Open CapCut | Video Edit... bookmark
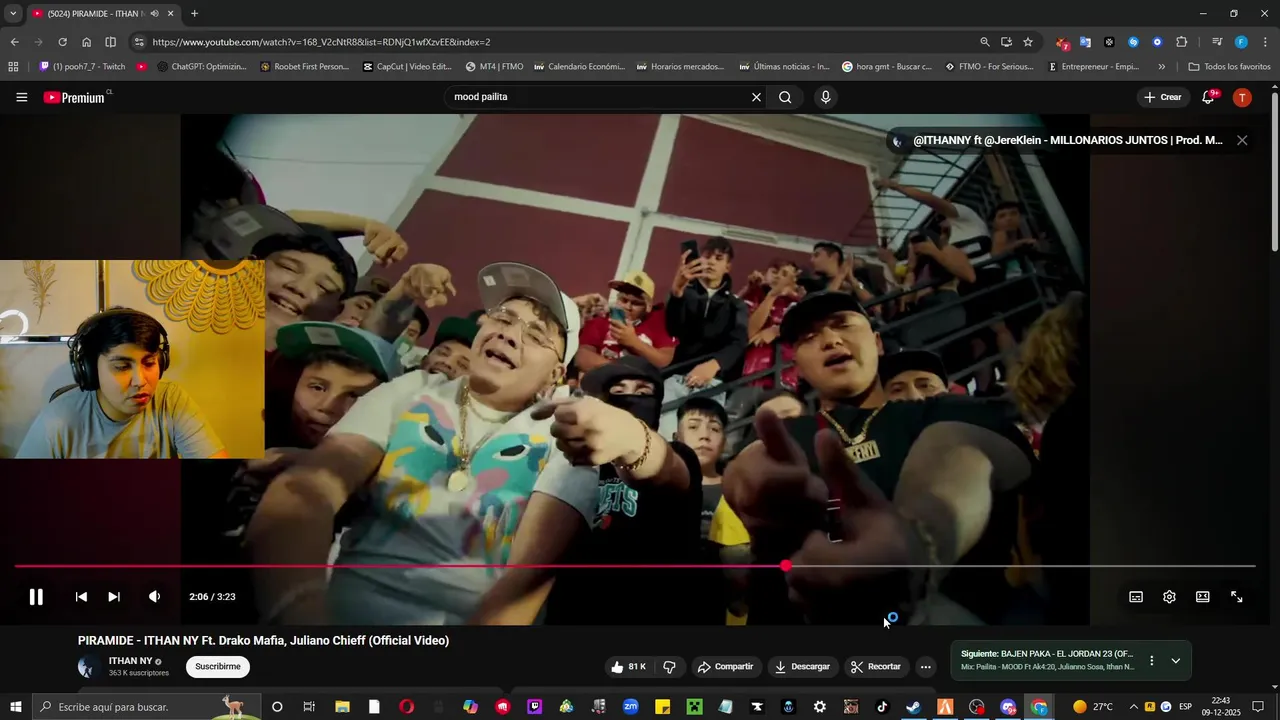 point(407,67)
